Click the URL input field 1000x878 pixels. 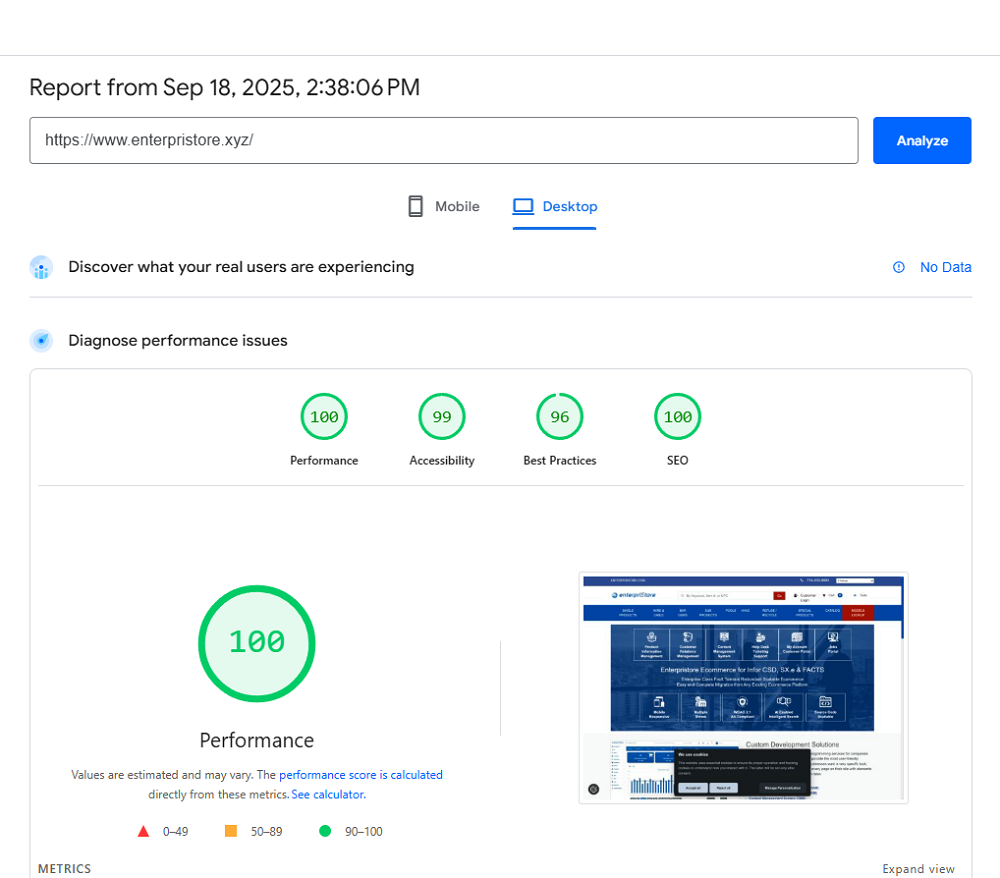pos(443,140)
